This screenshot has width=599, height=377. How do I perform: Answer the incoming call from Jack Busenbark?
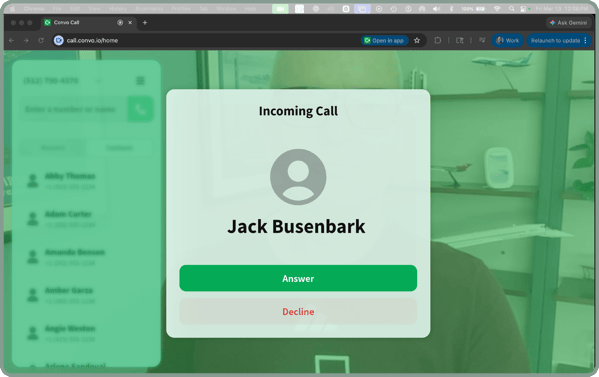tap(298, 278)
